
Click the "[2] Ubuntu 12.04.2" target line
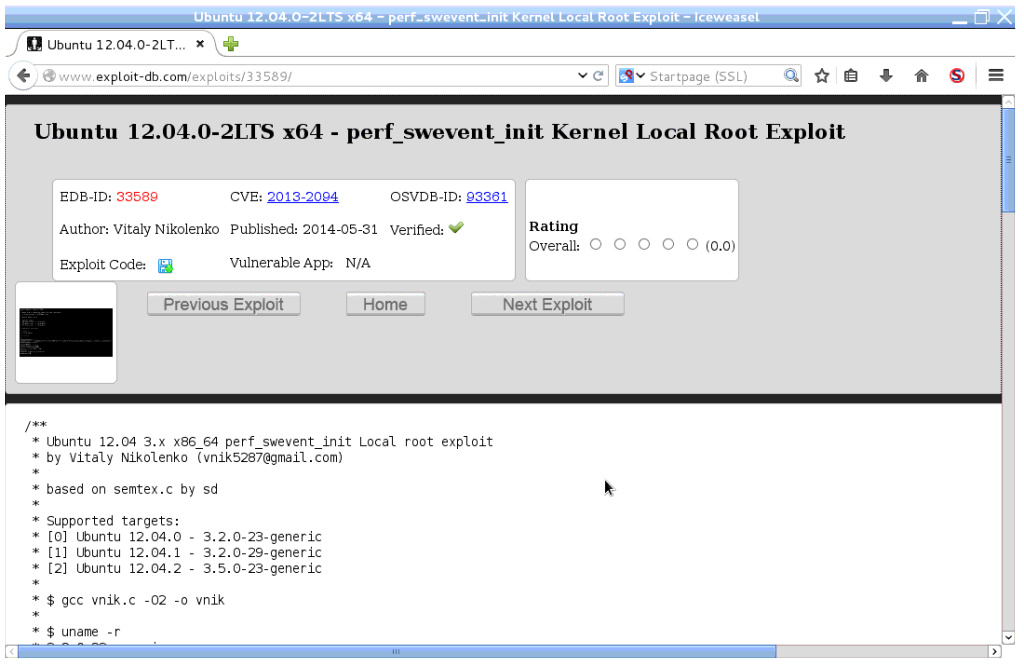(x=177, y=568)
